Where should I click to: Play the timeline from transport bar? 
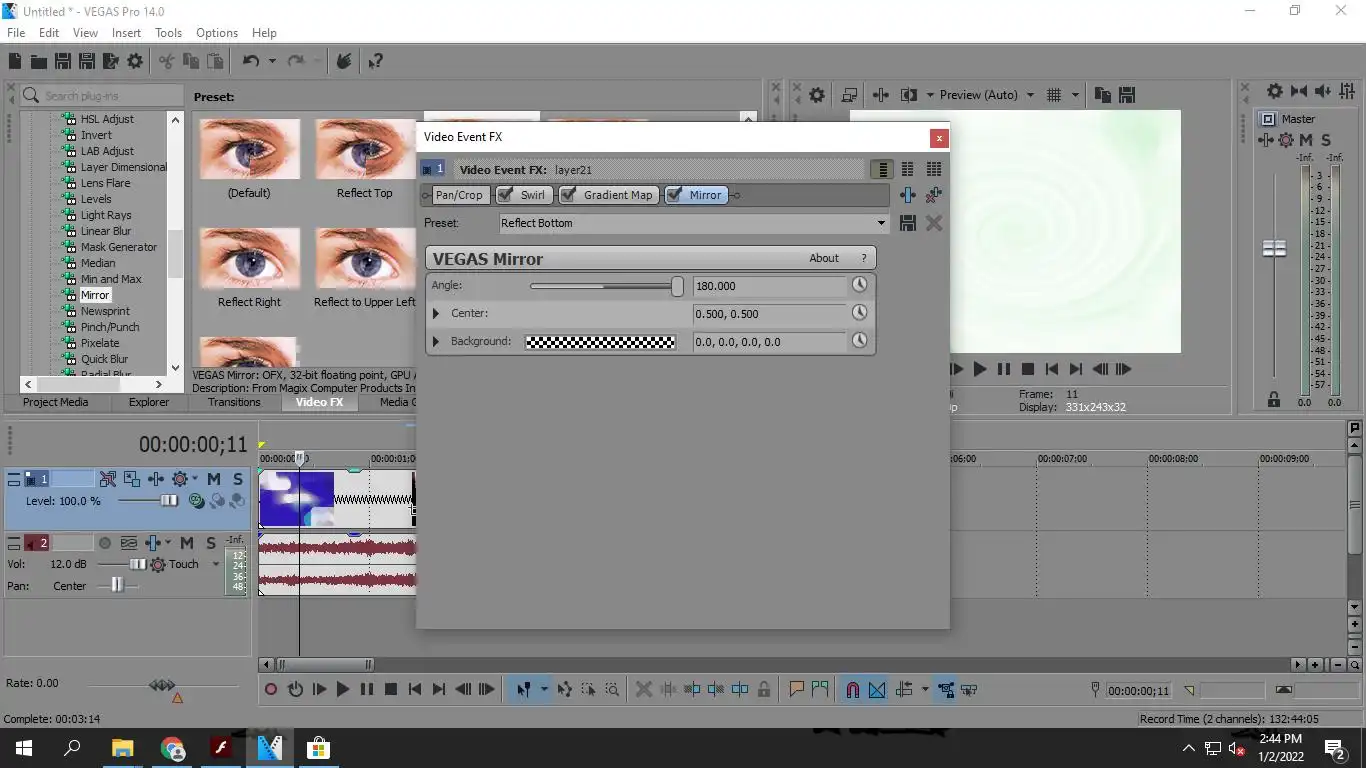pos(343,689)
